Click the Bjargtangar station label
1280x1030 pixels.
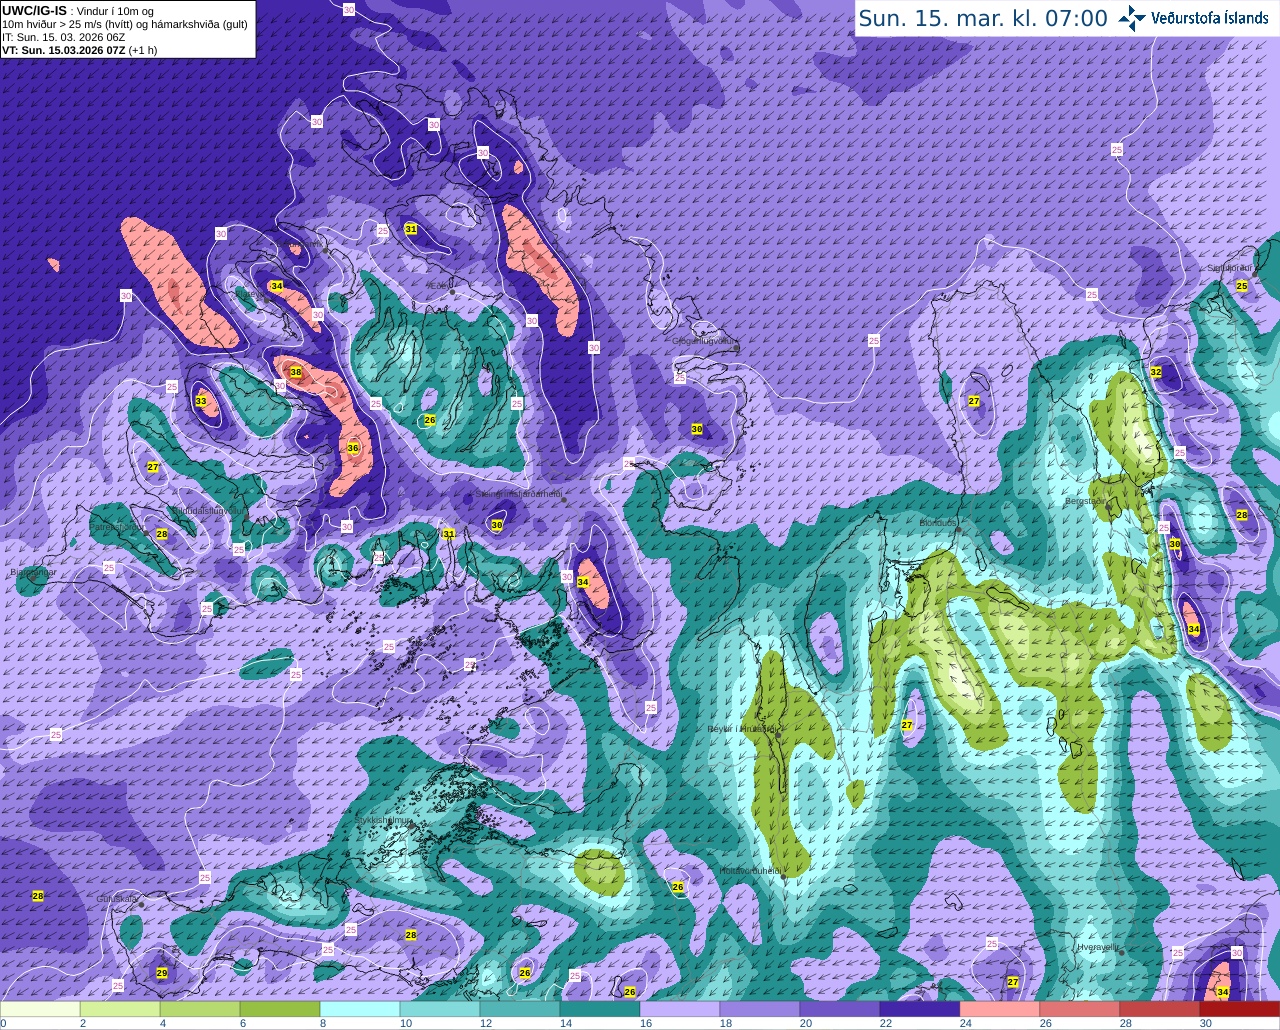coord(32,573)
